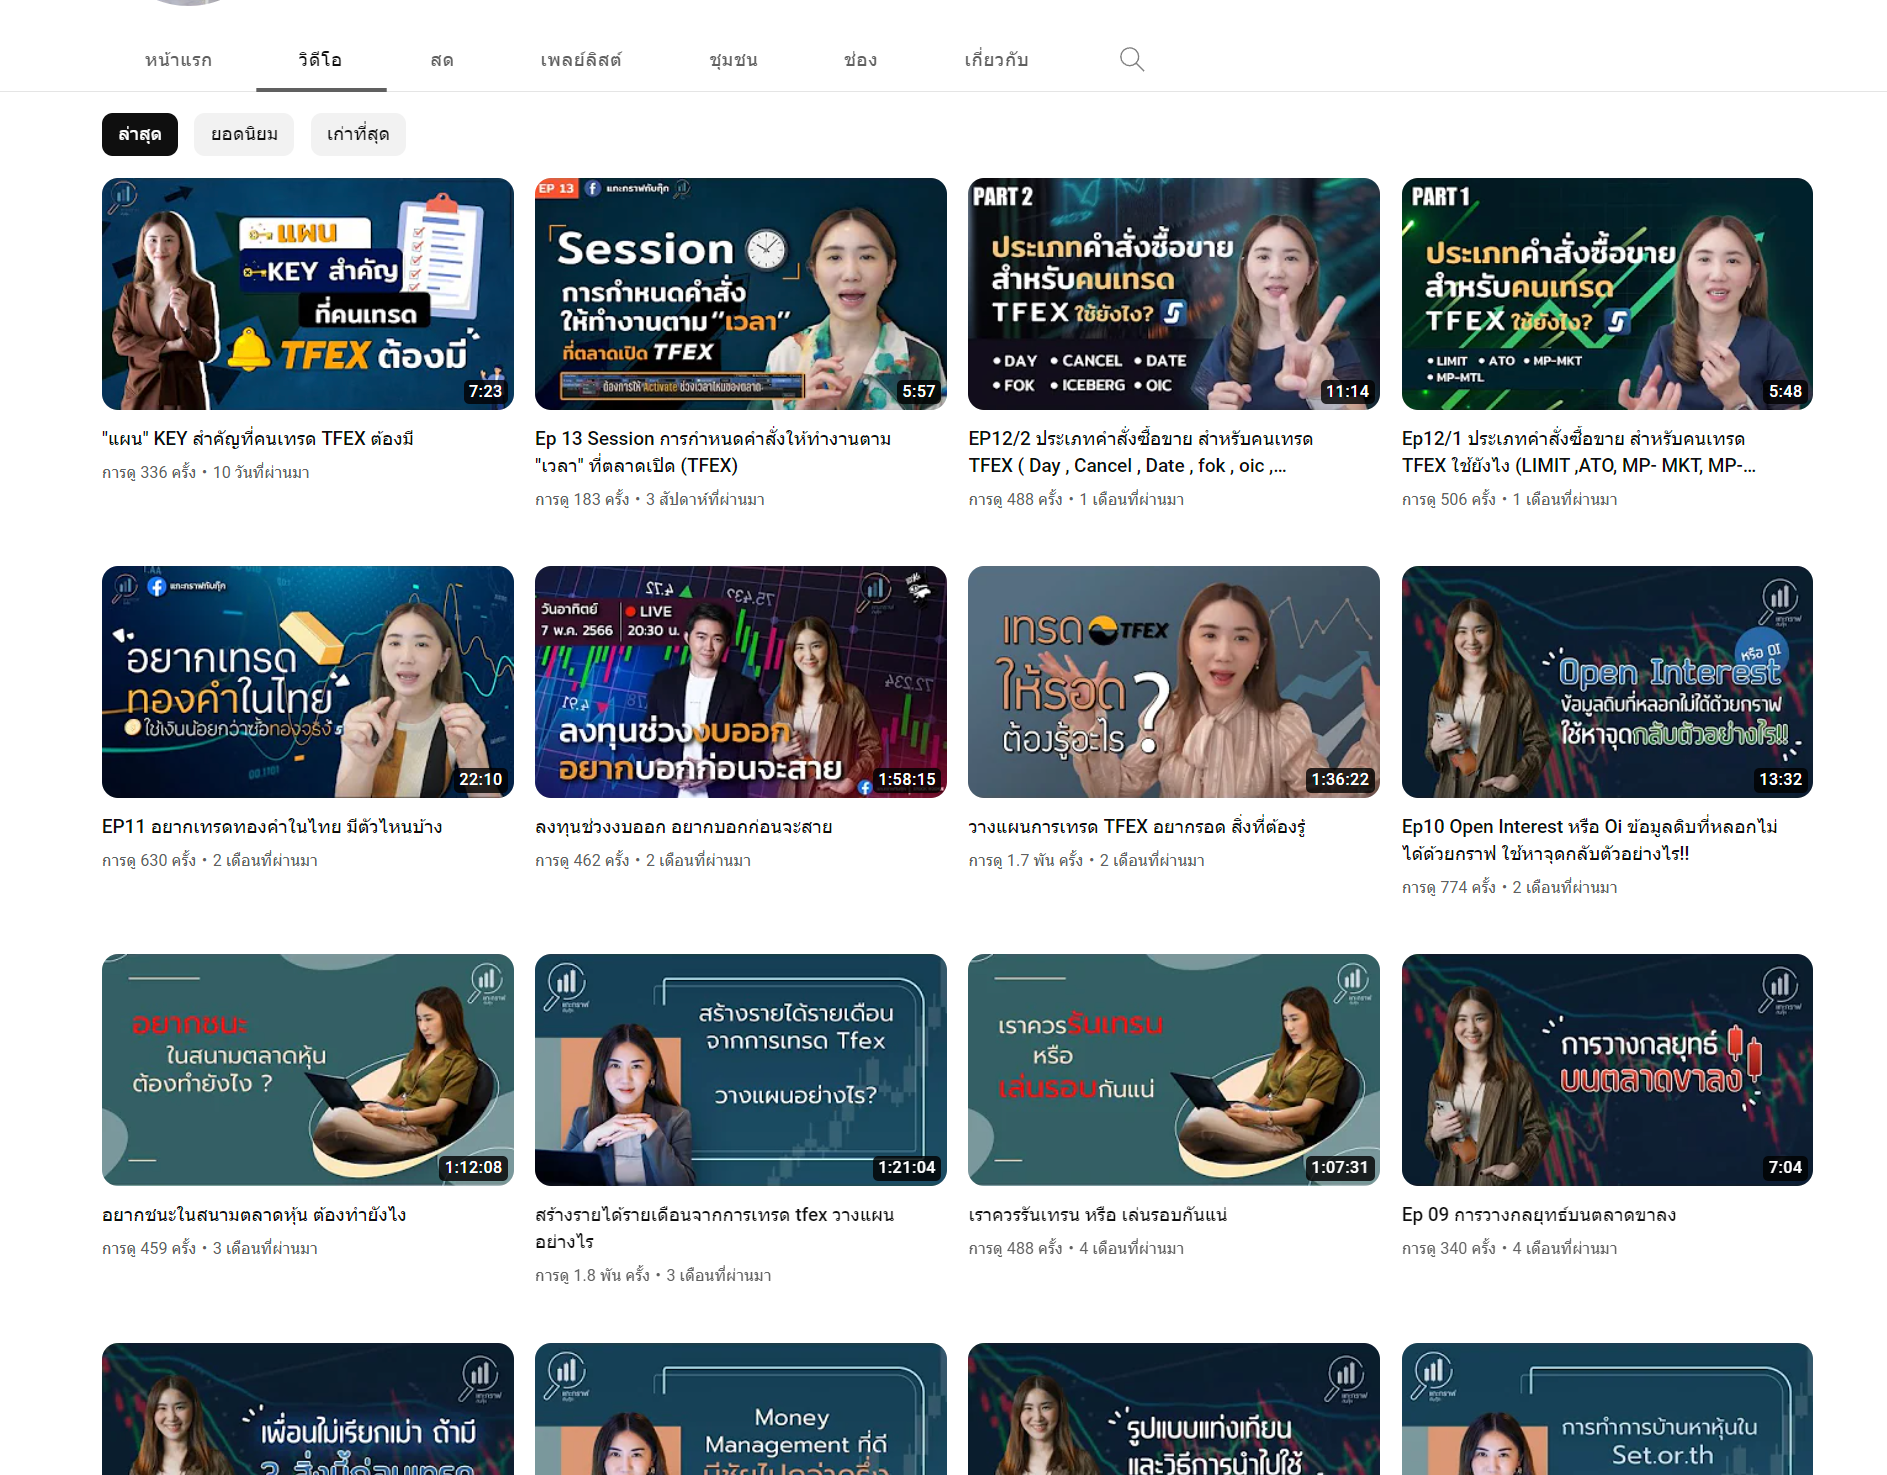Open the Set.or.th homework video thumbnail
1887x1475 pixels.
(1607, 1409)
